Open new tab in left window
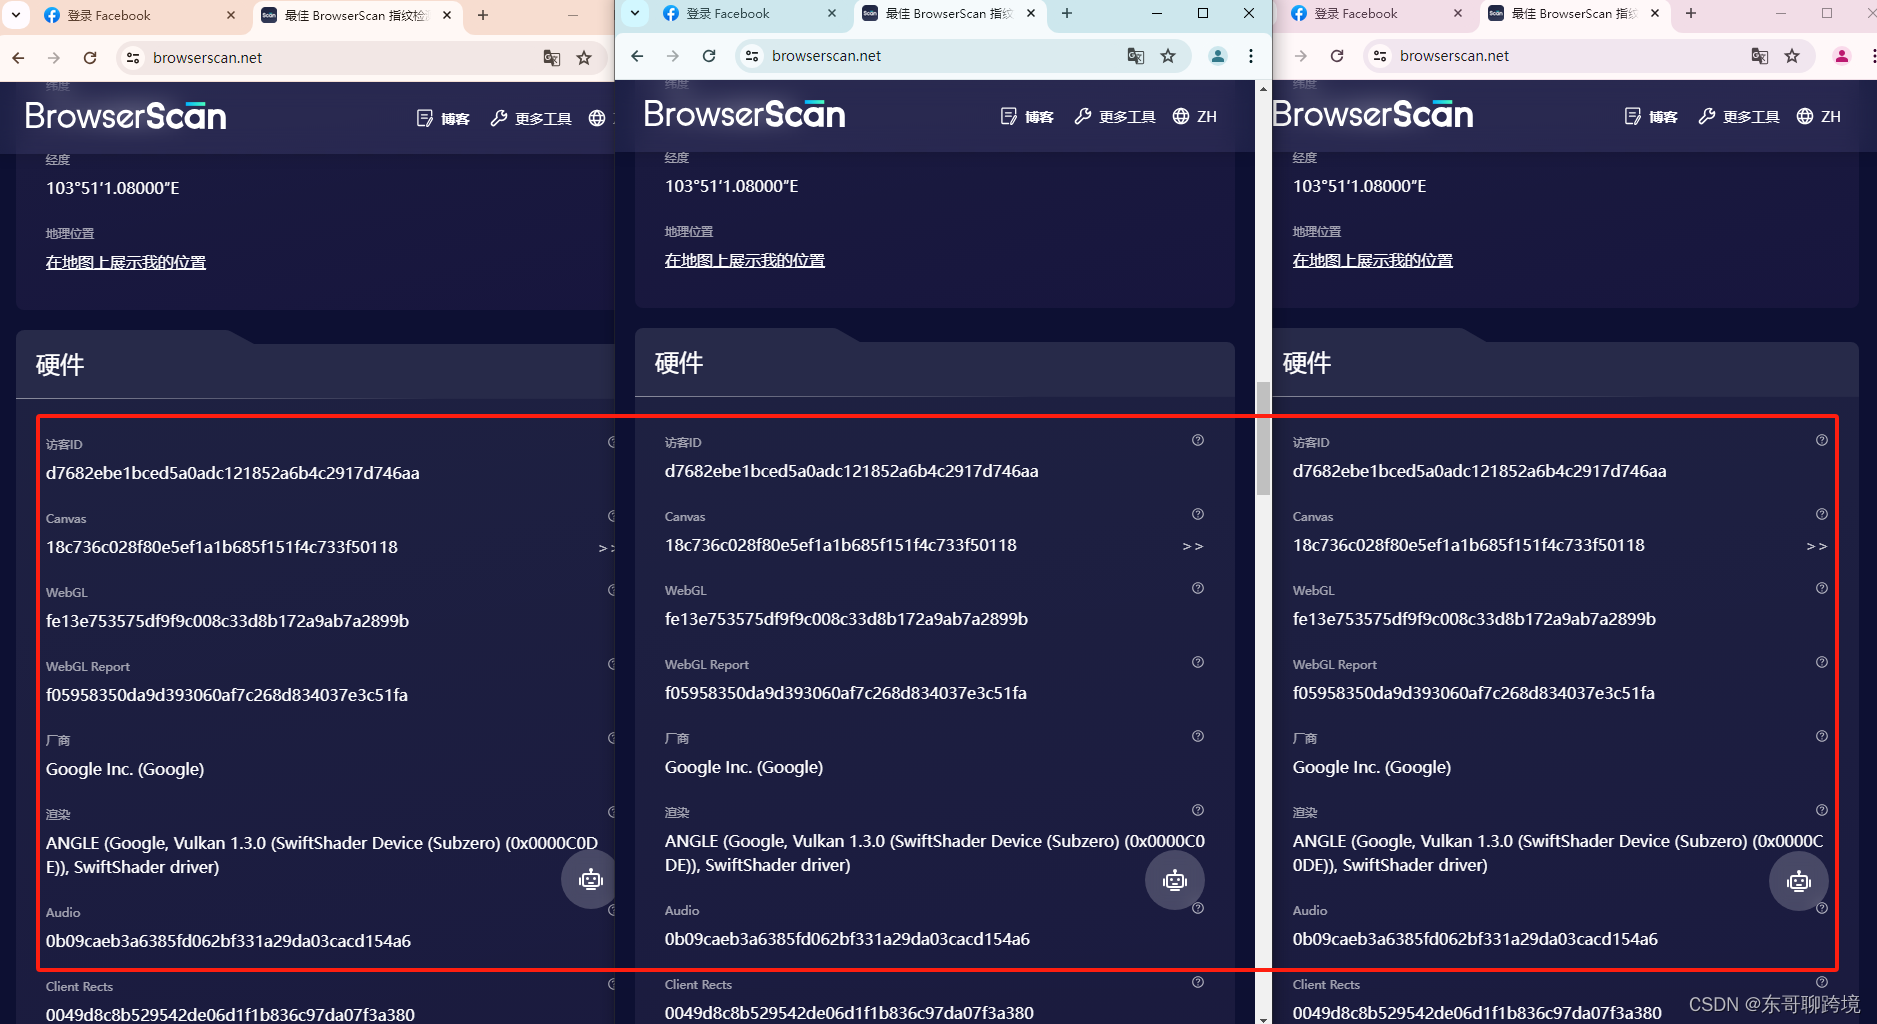 point(483,15)
